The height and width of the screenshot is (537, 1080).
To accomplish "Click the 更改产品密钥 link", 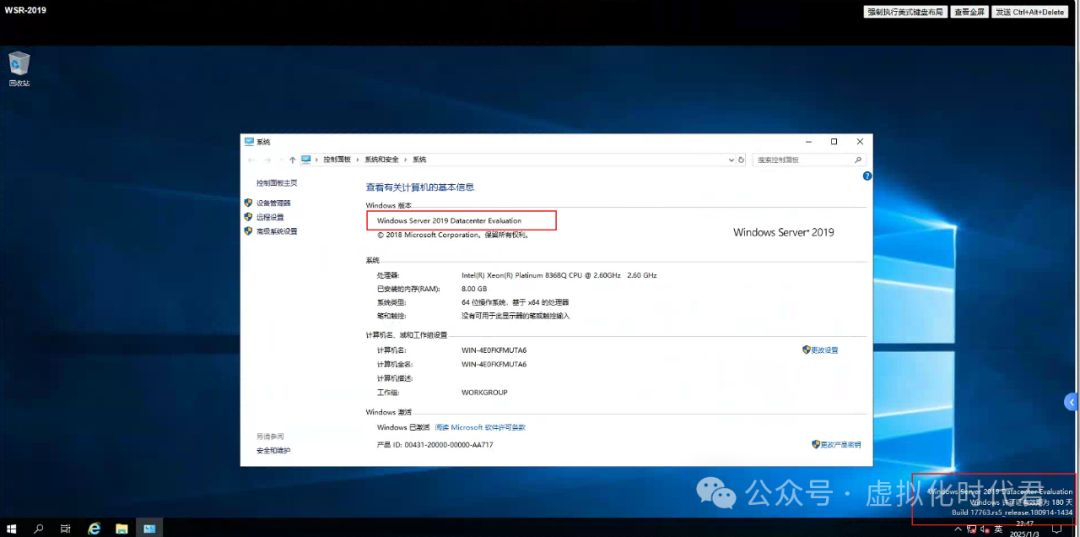I will tap(840, 445).
